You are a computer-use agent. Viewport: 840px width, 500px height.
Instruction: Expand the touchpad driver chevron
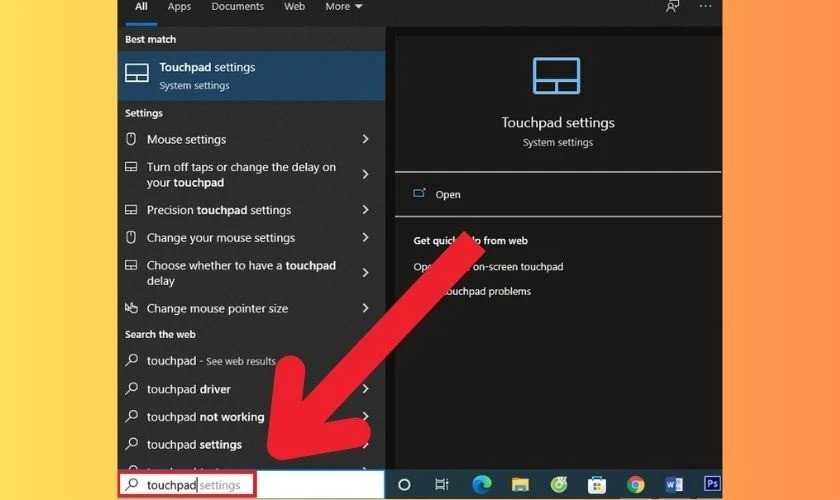pyautogui.click(x=365, y=389)
